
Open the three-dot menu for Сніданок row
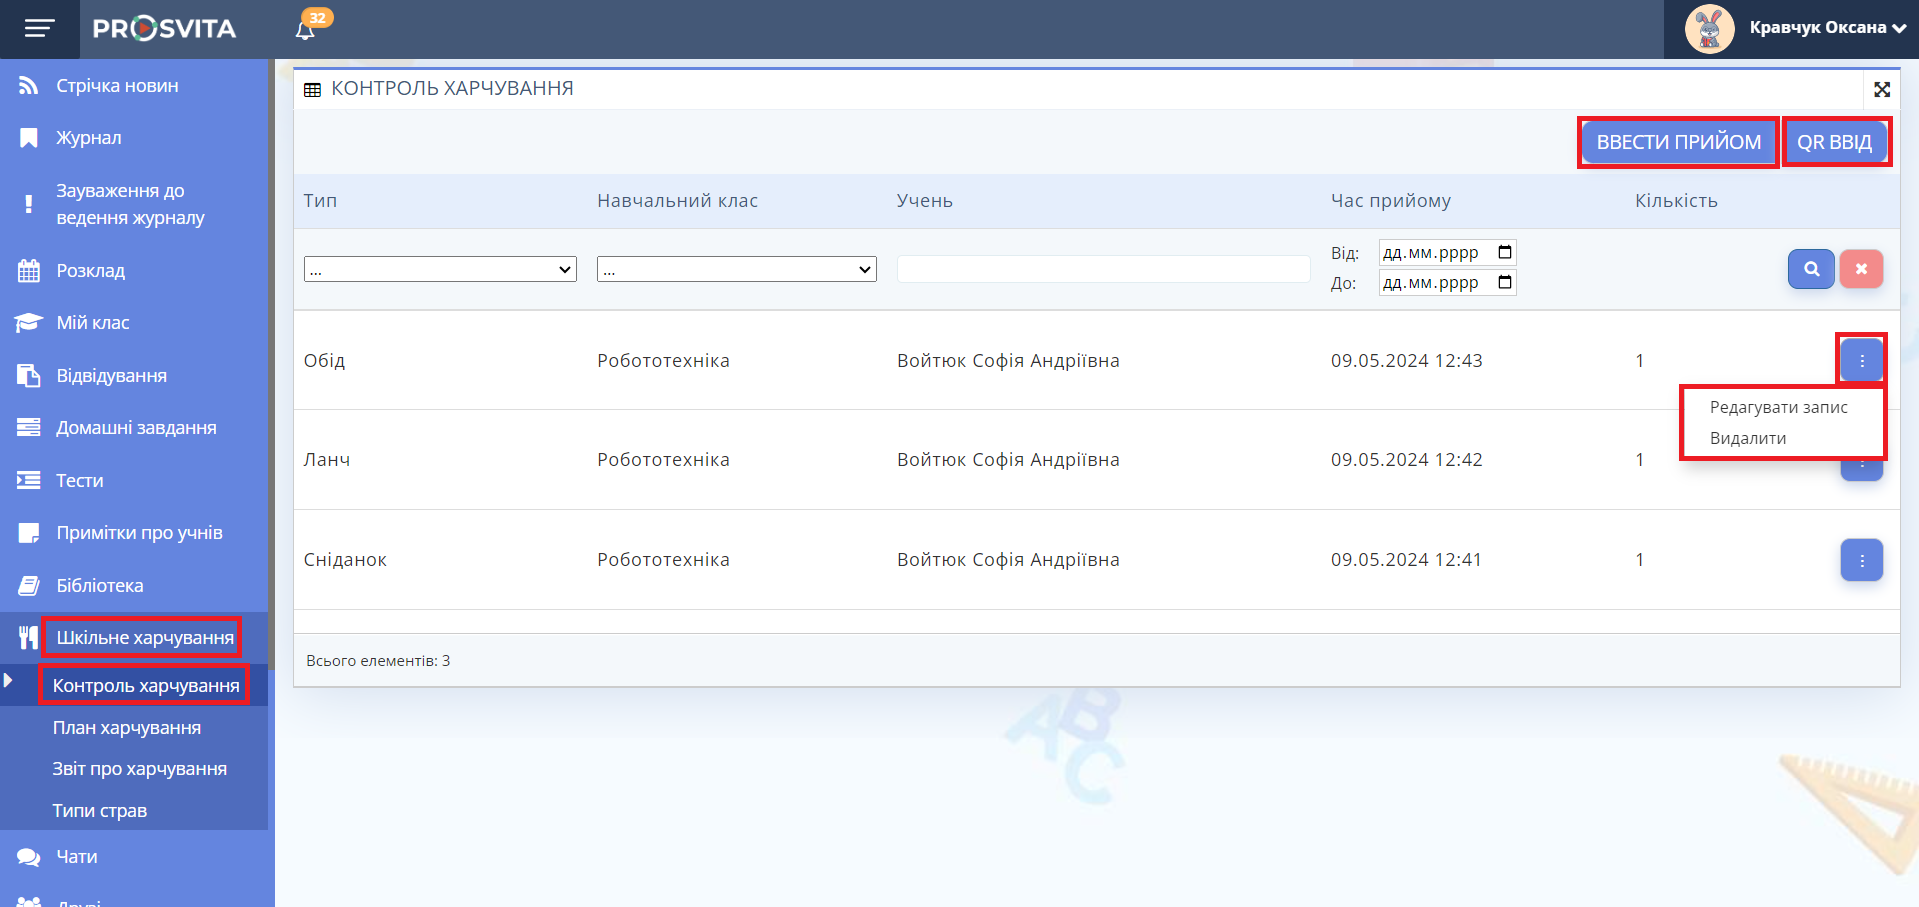(1861, 561)
